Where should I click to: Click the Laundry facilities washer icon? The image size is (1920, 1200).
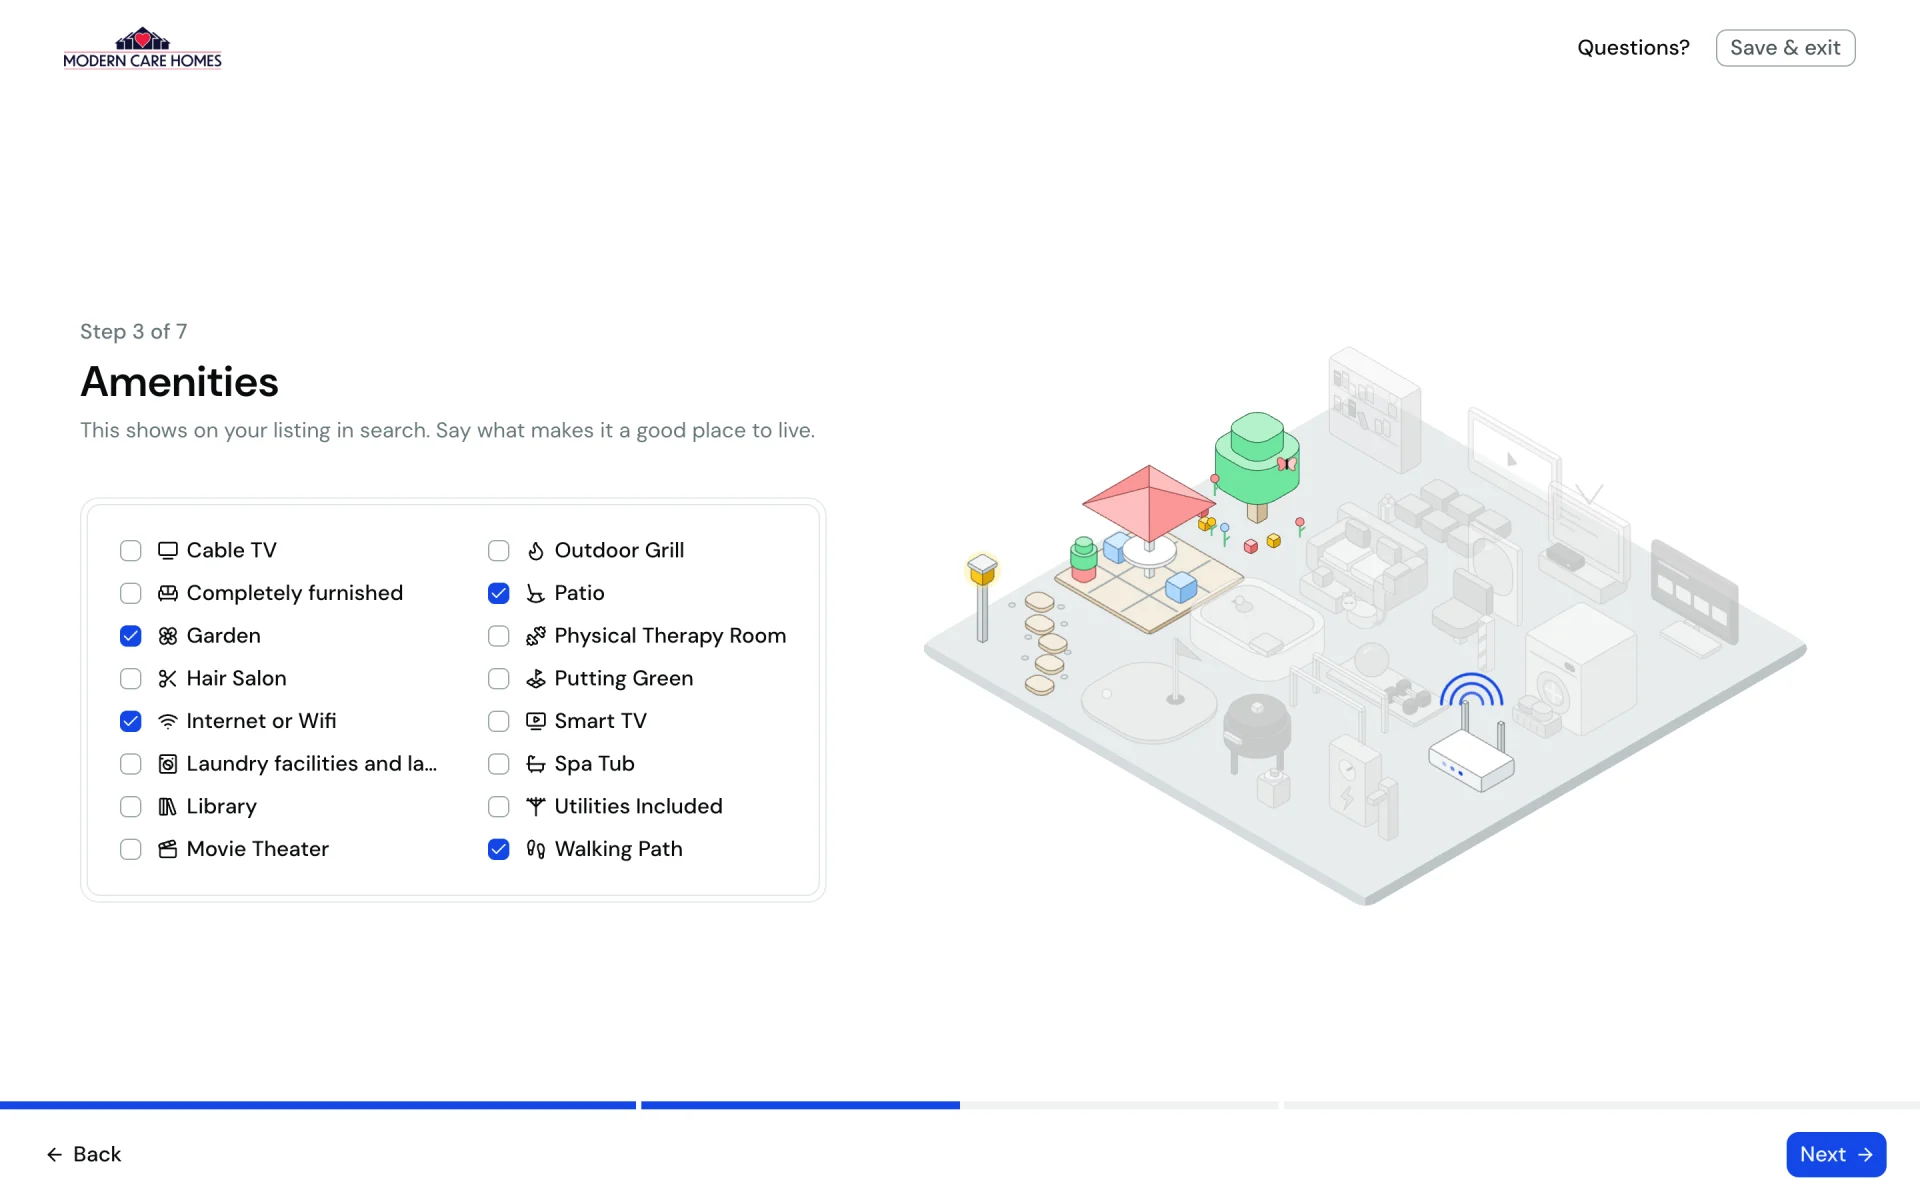(x=168, y=764)
